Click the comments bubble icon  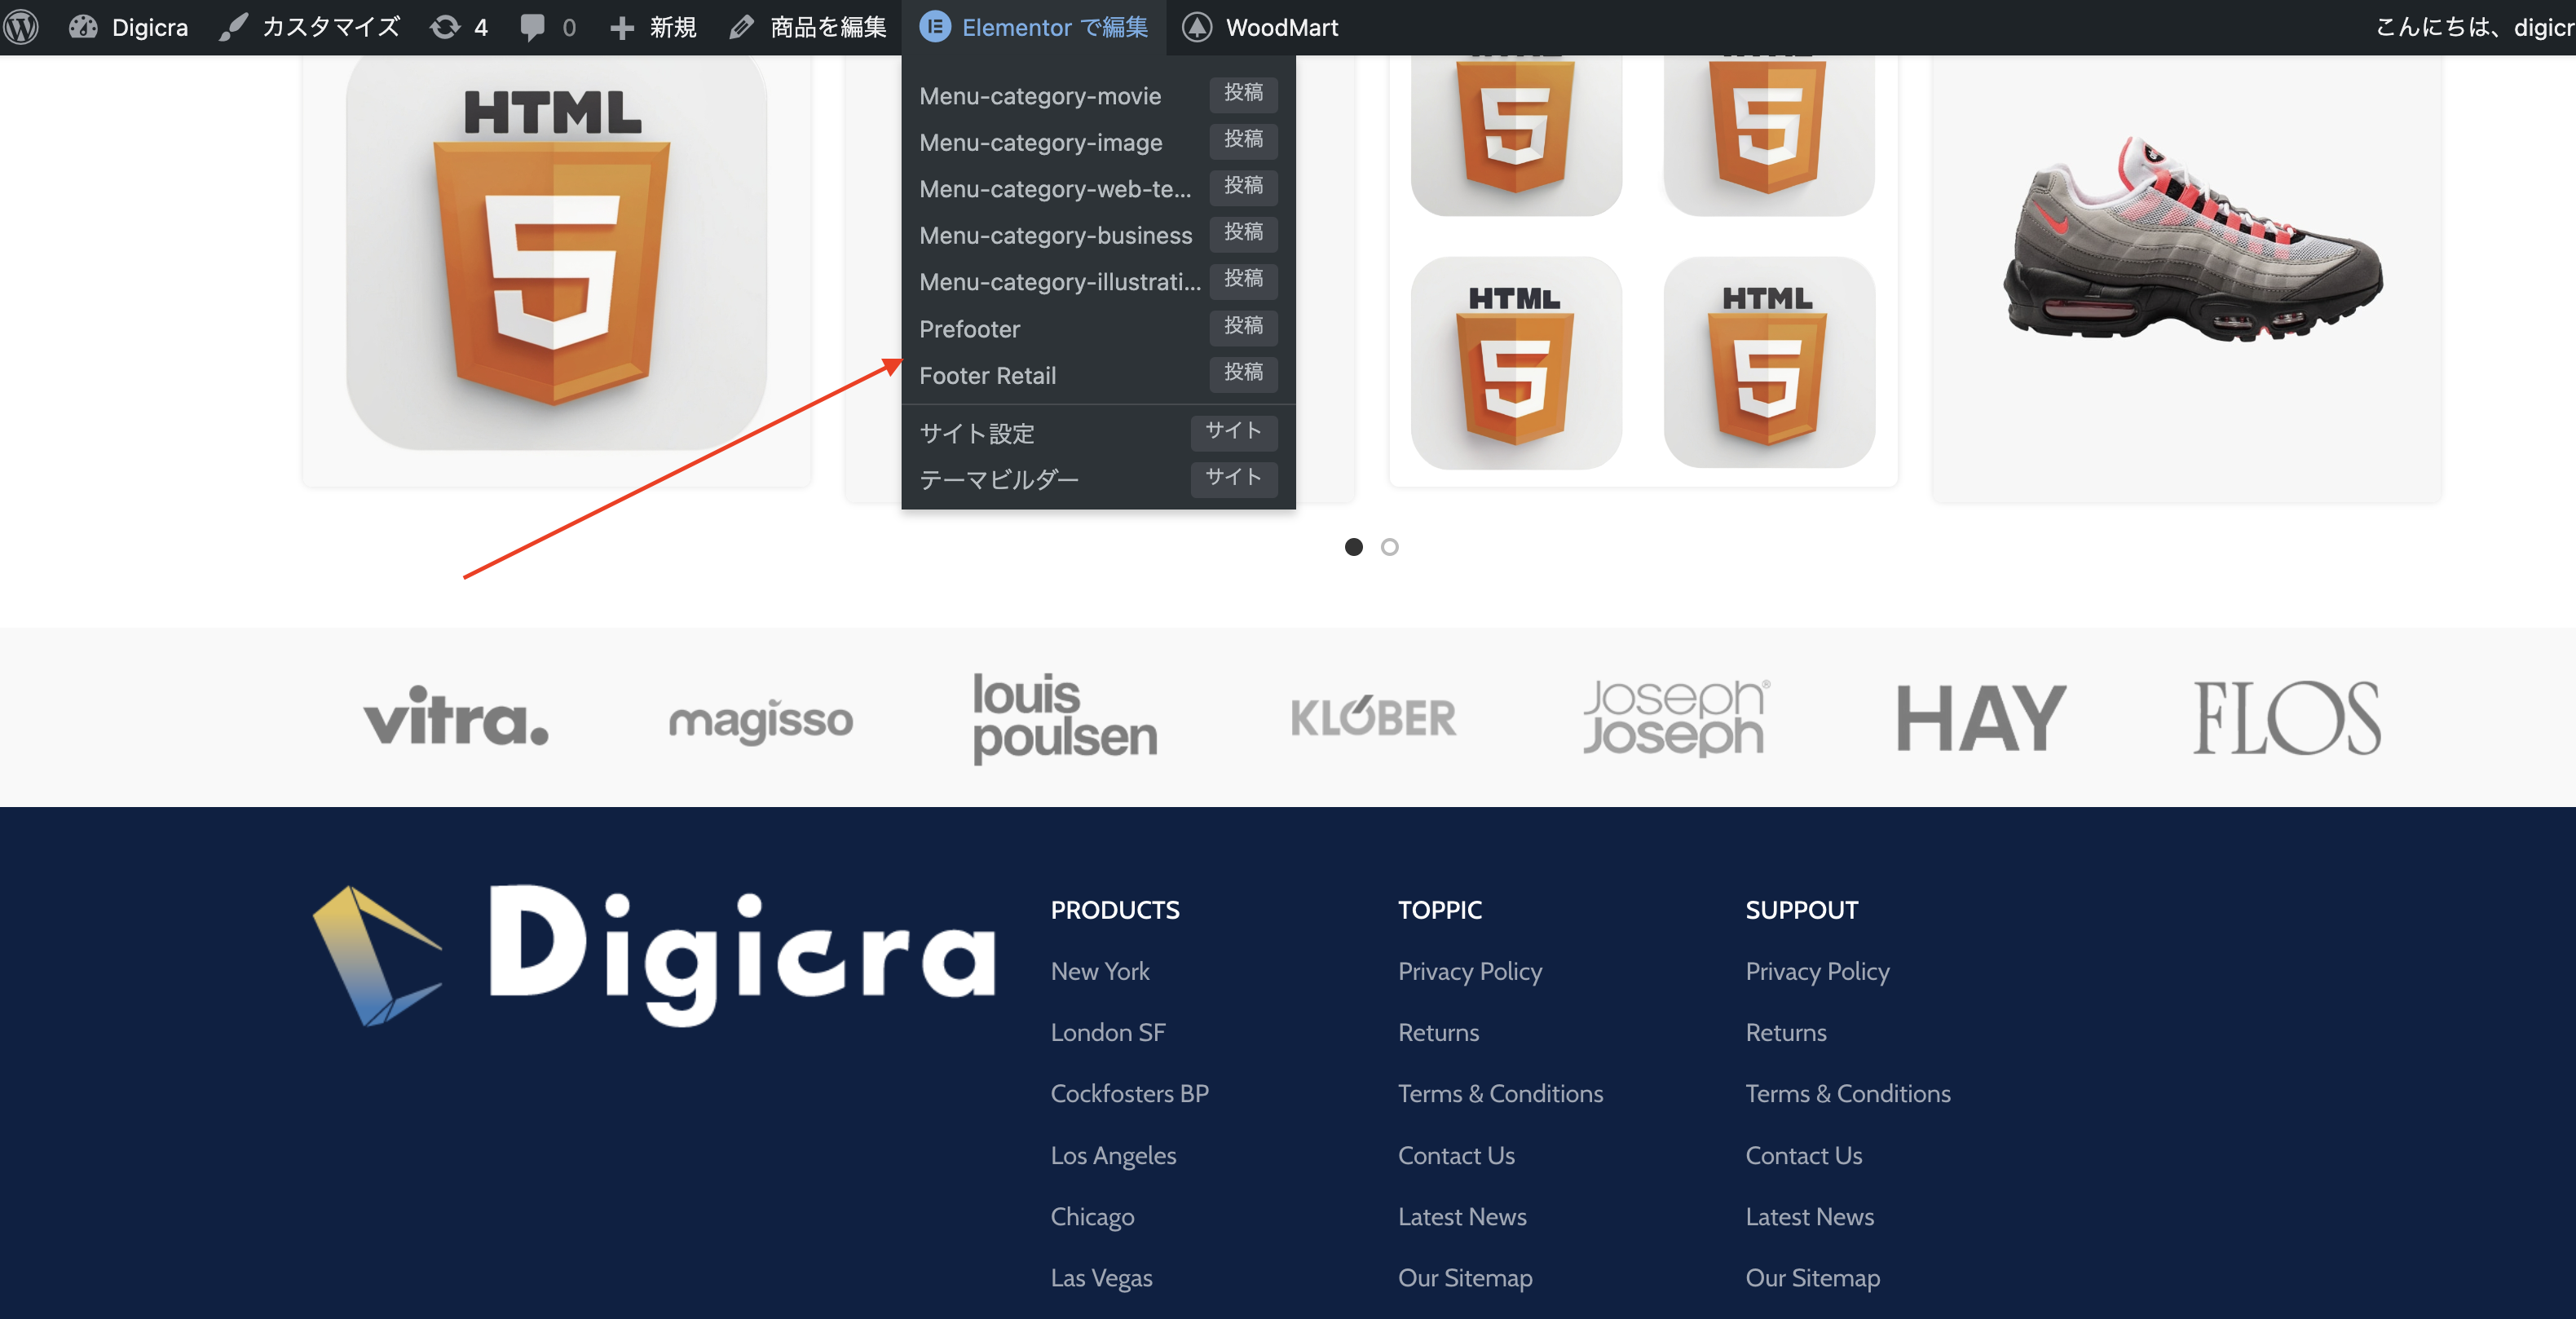pos(532,27)
